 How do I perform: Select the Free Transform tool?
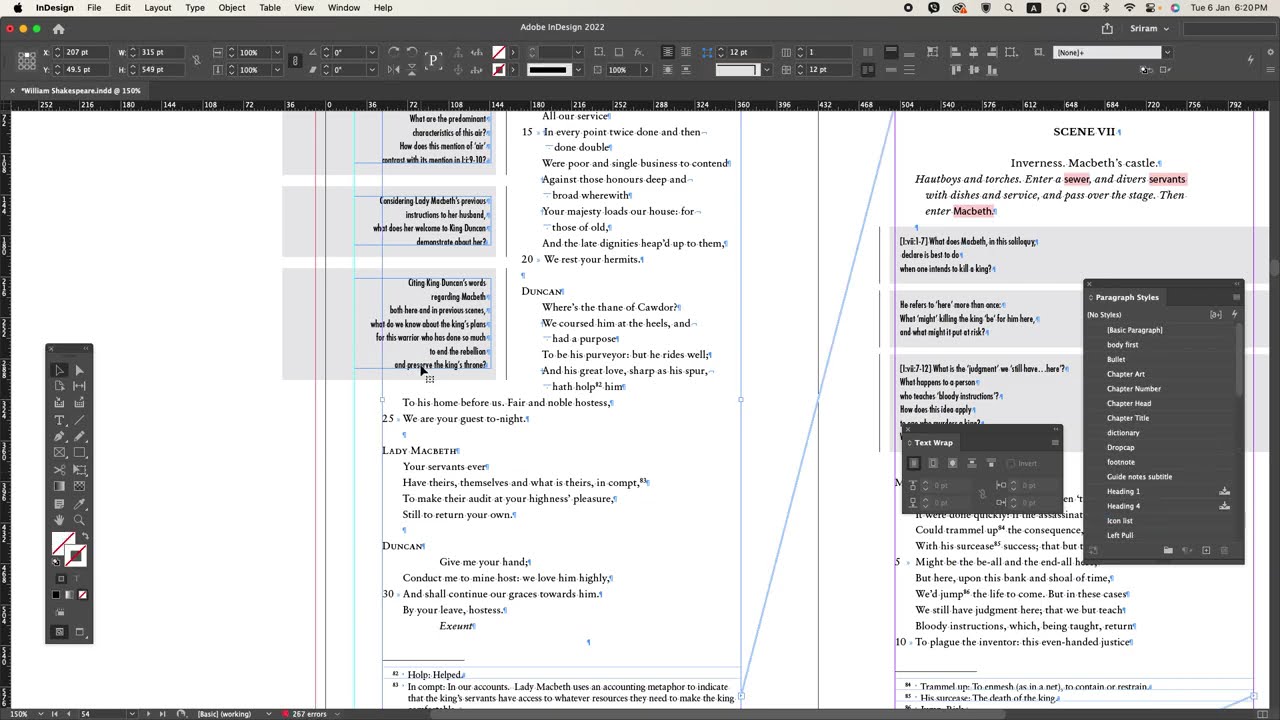pos(79,470)
